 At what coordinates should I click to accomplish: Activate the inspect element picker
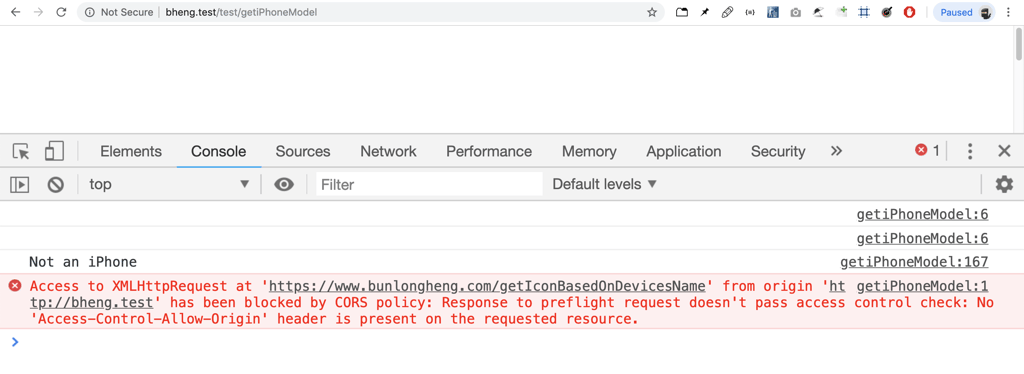tap(21, 151)
